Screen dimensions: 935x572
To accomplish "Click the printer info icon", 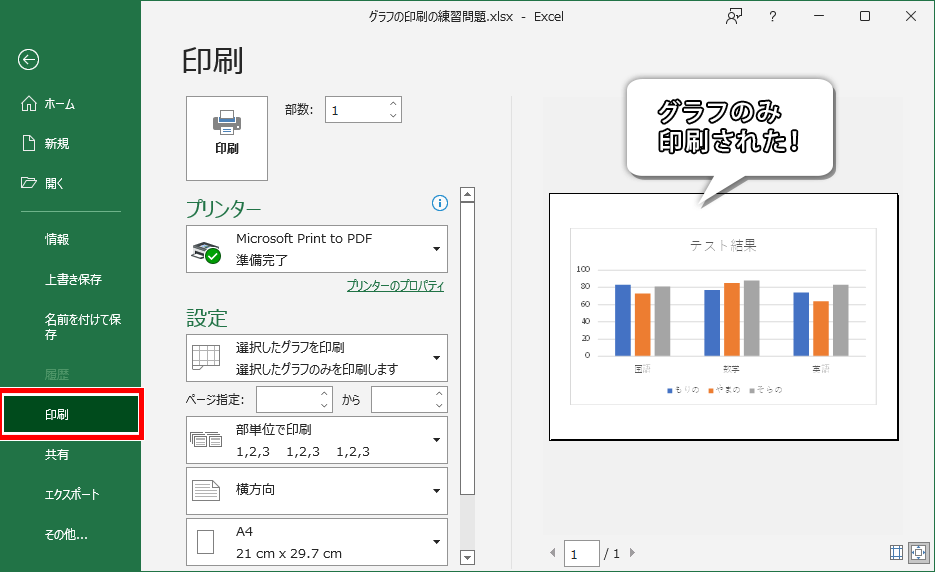I will click(439, 203).
